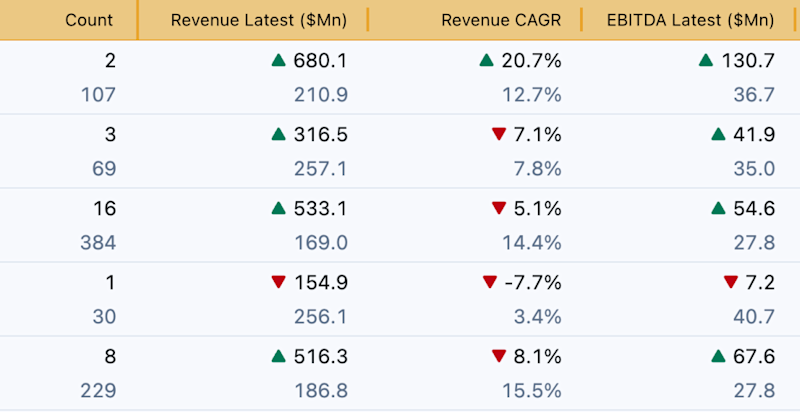Click green up triangle beside 680.1

(279, 61)
